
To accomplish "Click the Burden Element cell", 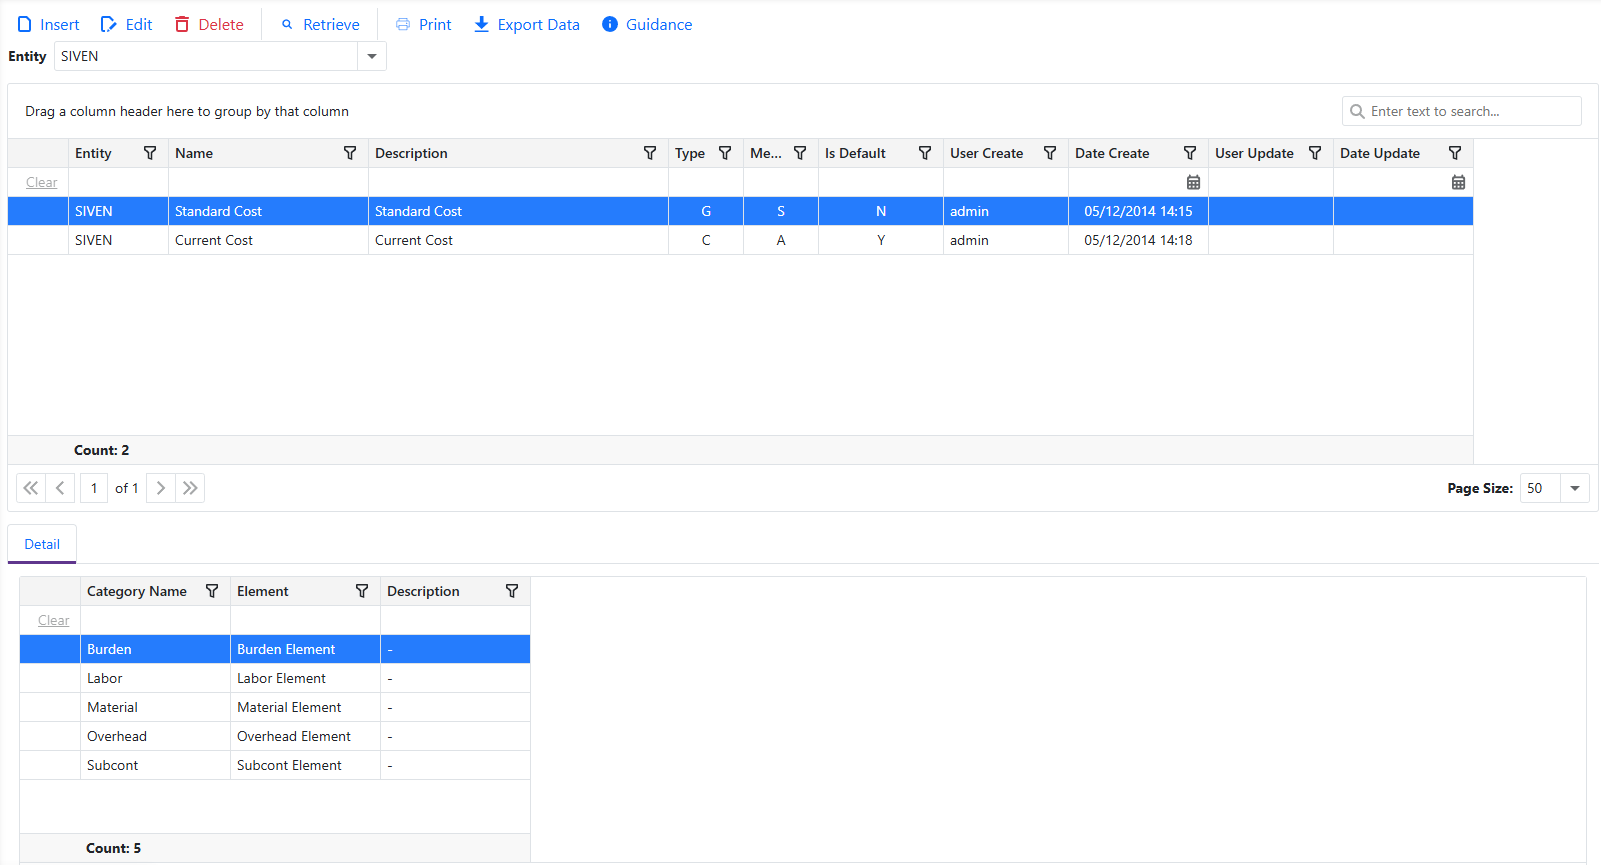I will click(x=305, y=649).
